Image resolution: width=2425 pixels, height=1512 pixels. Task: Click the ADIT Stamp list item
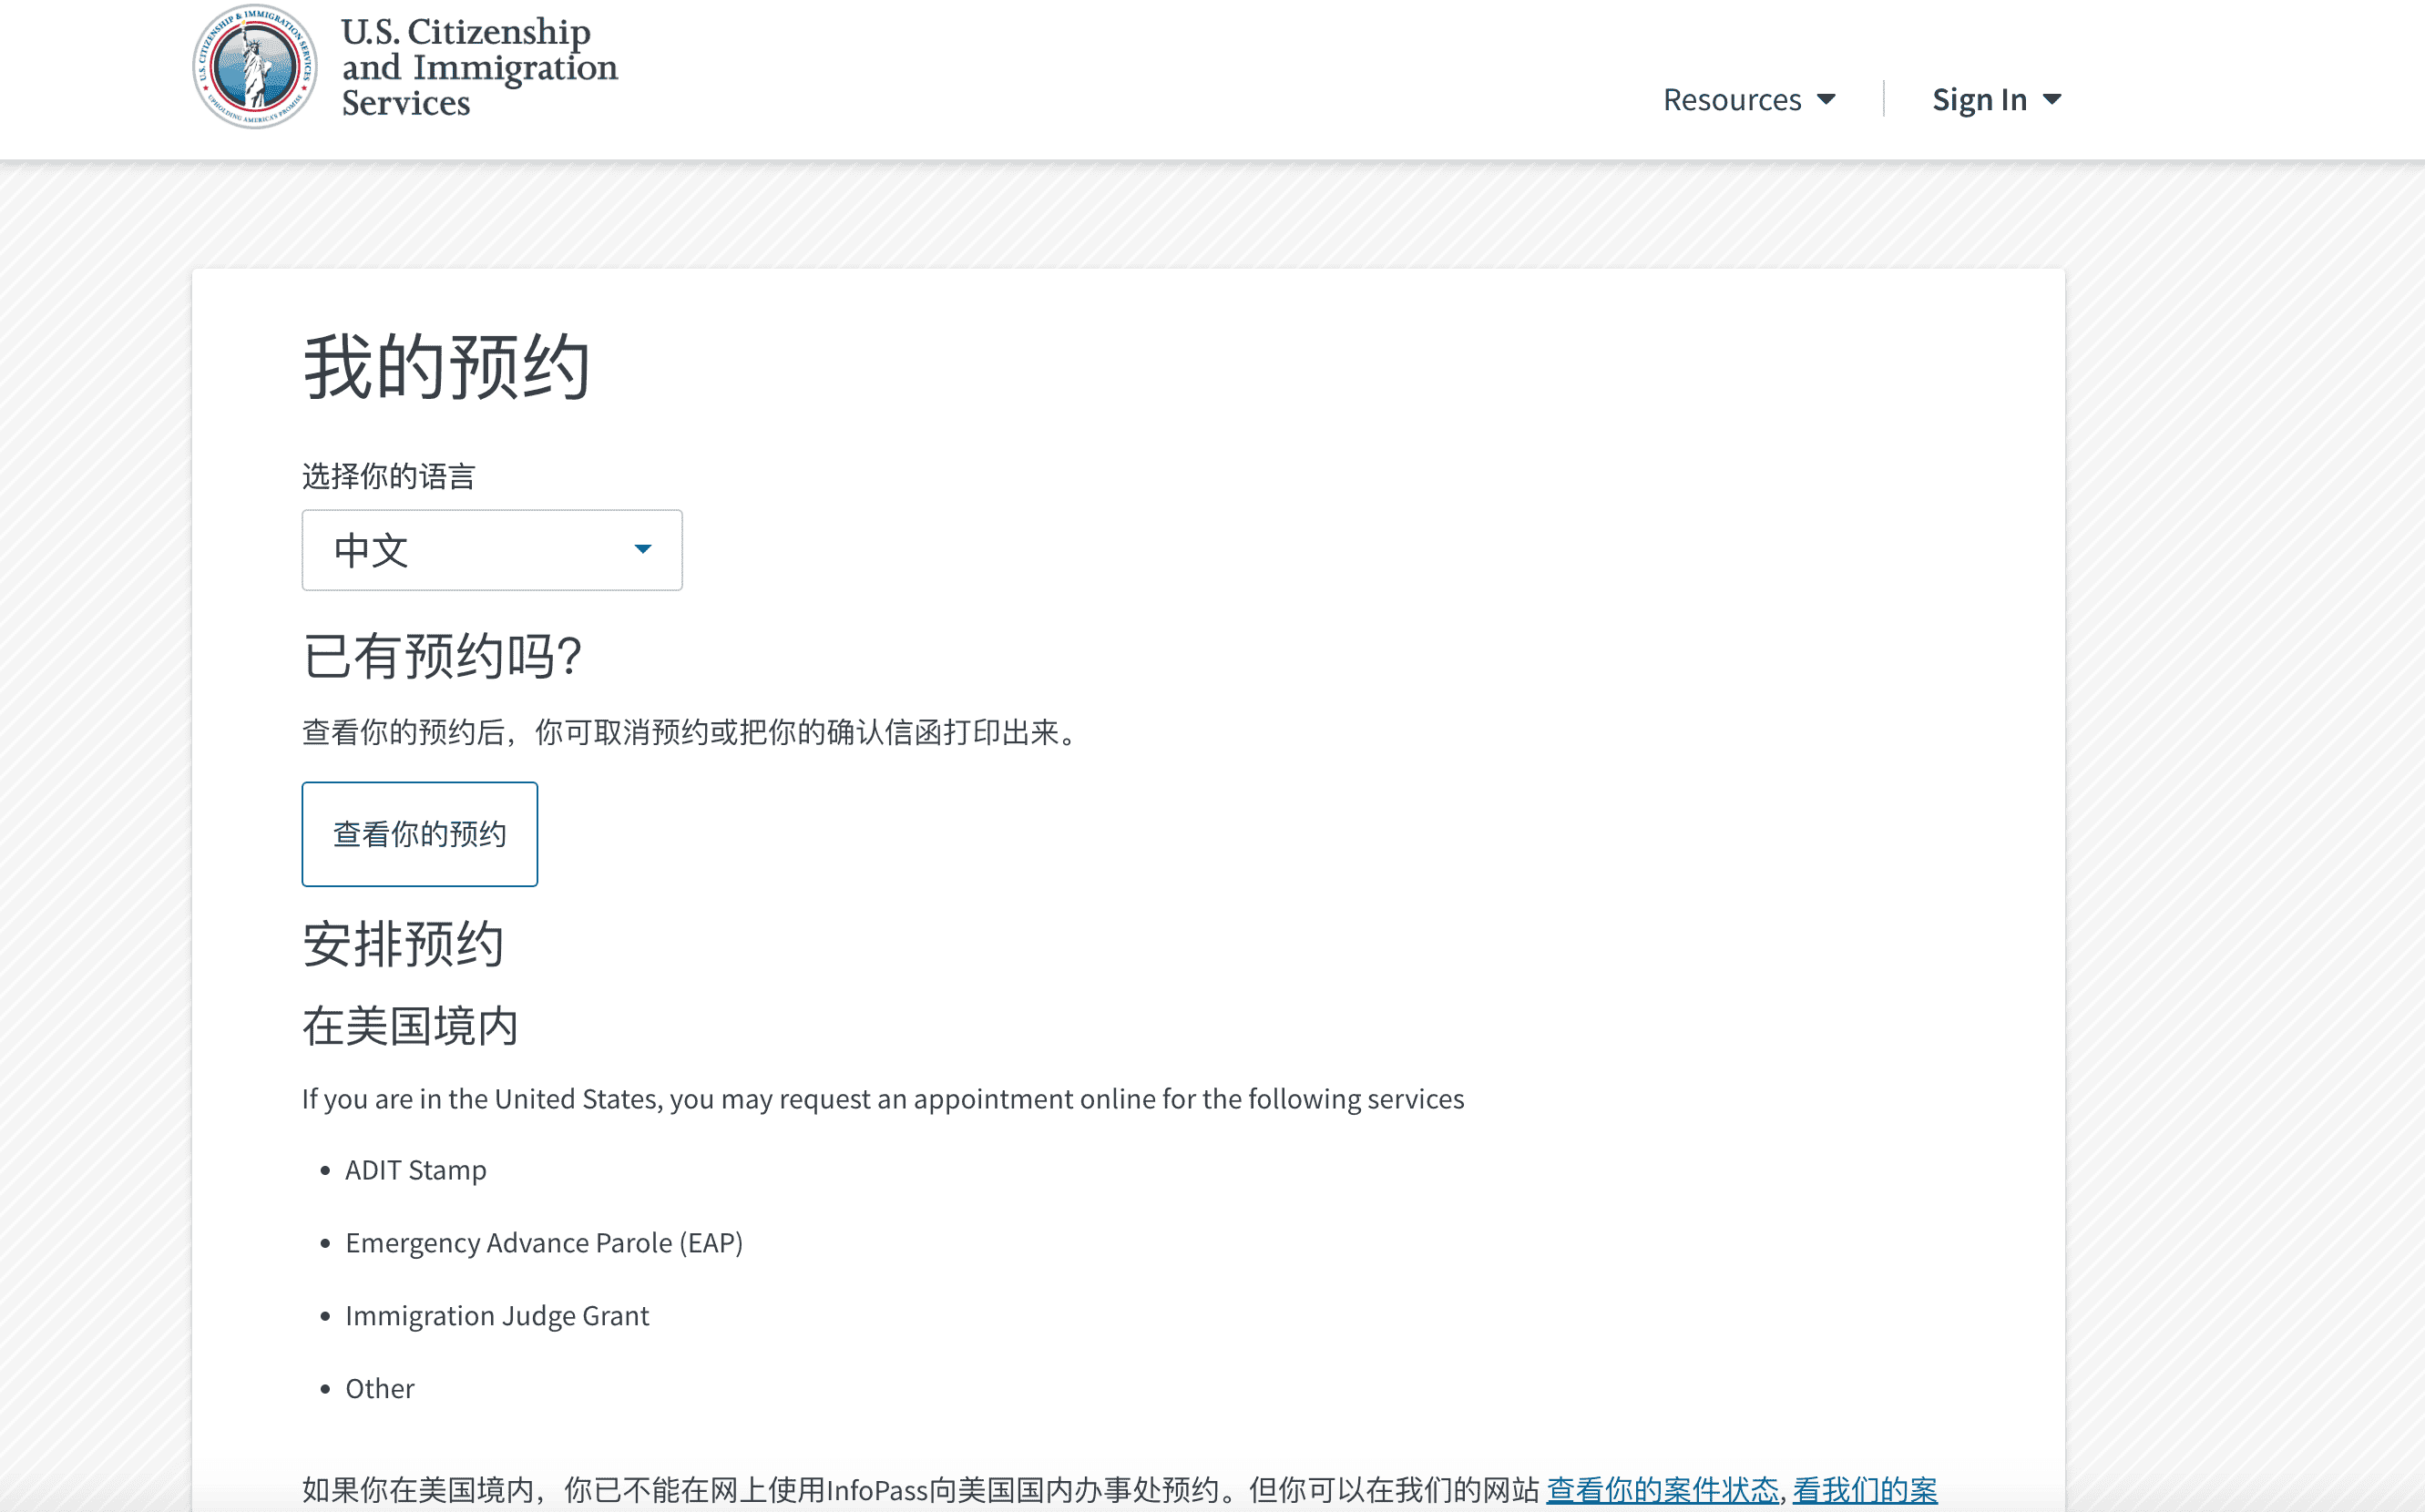pos(416,1169)
